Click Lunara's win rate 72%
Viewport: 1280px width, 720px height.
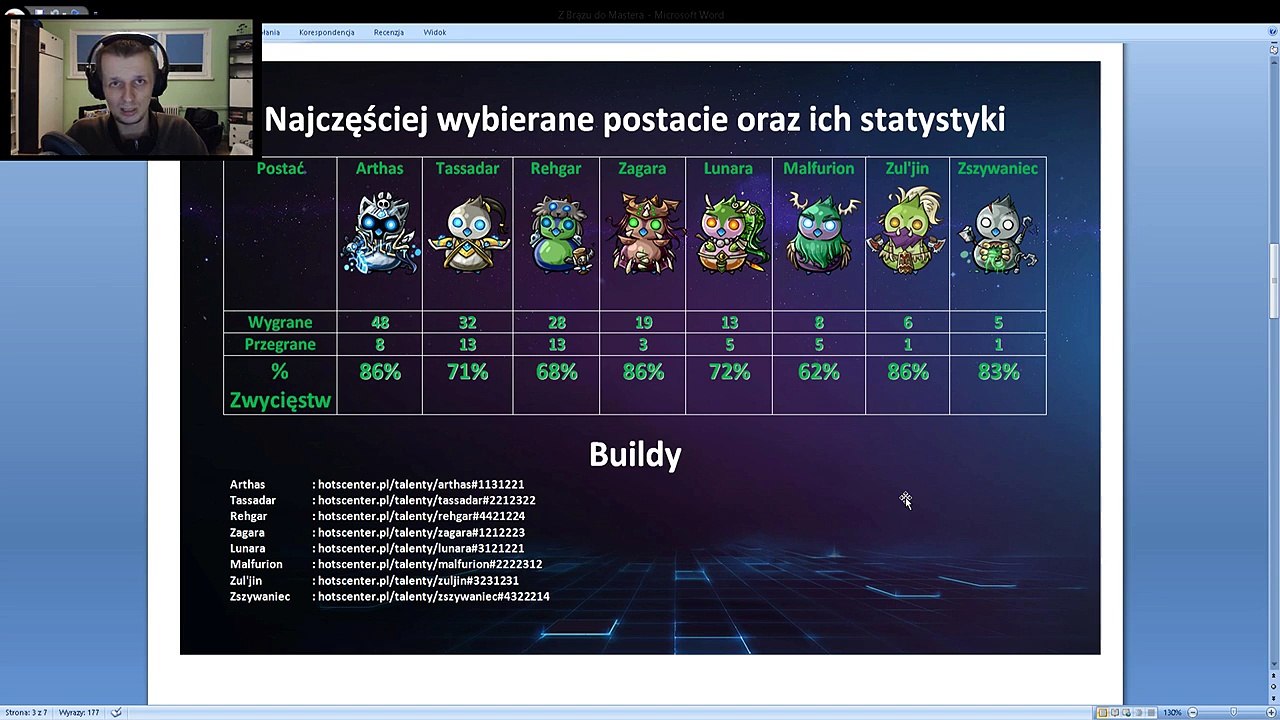point(729,372)
